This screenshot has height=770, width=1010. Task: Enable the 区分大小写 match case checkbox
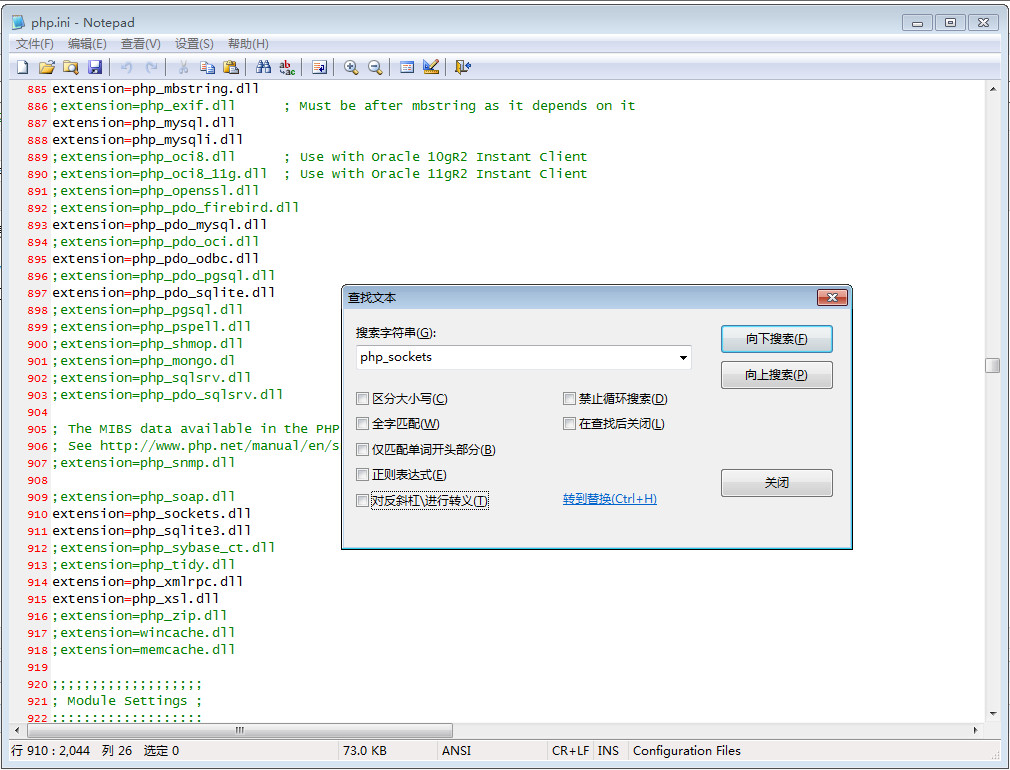click(362, 398)
